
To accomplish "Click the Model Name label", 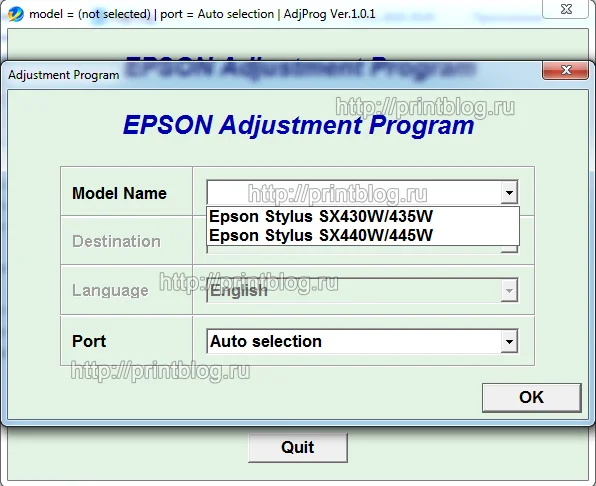I will coord(119,193).
